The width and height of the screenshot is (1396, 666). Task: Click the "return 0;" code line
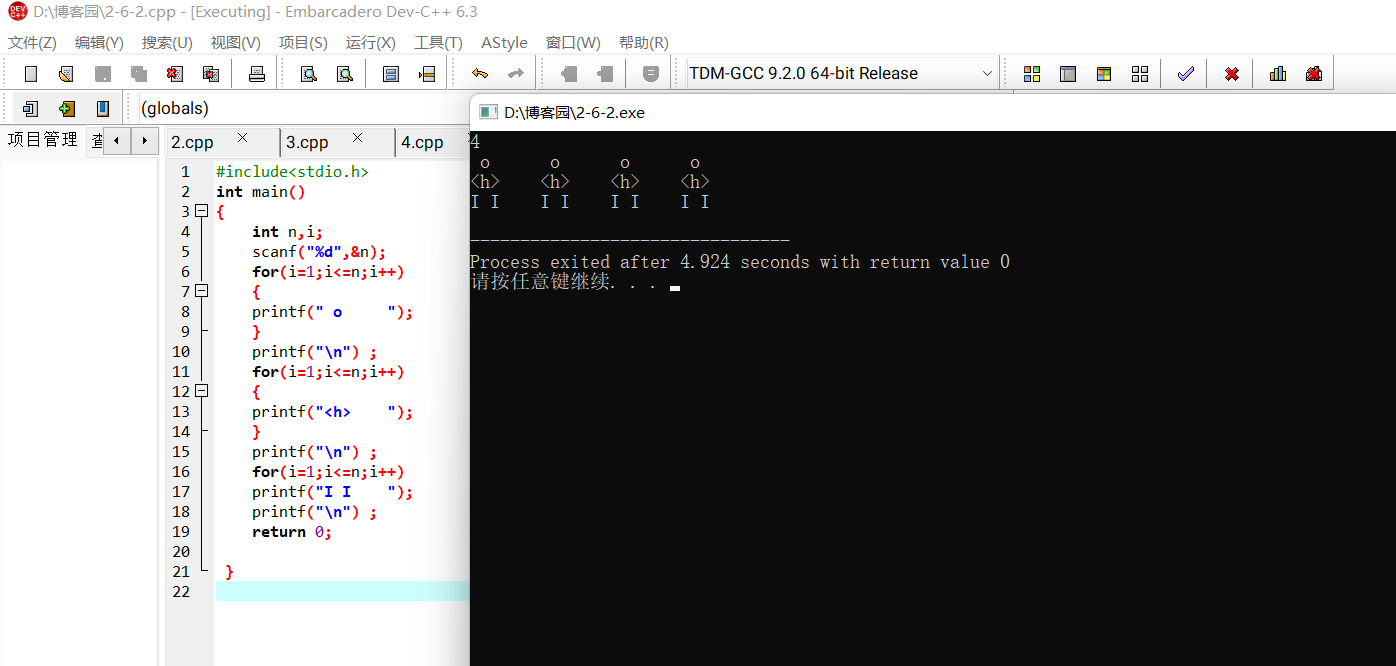(291, 531)
